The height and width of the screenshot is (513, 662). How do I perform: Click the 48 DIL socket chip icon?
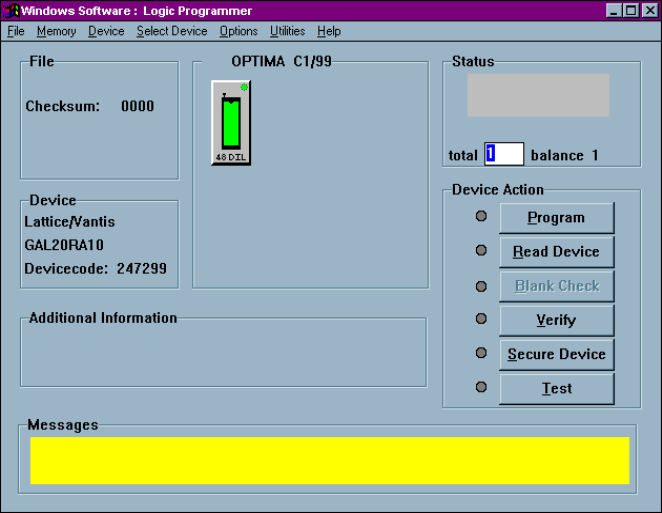[x=231, y=123]
